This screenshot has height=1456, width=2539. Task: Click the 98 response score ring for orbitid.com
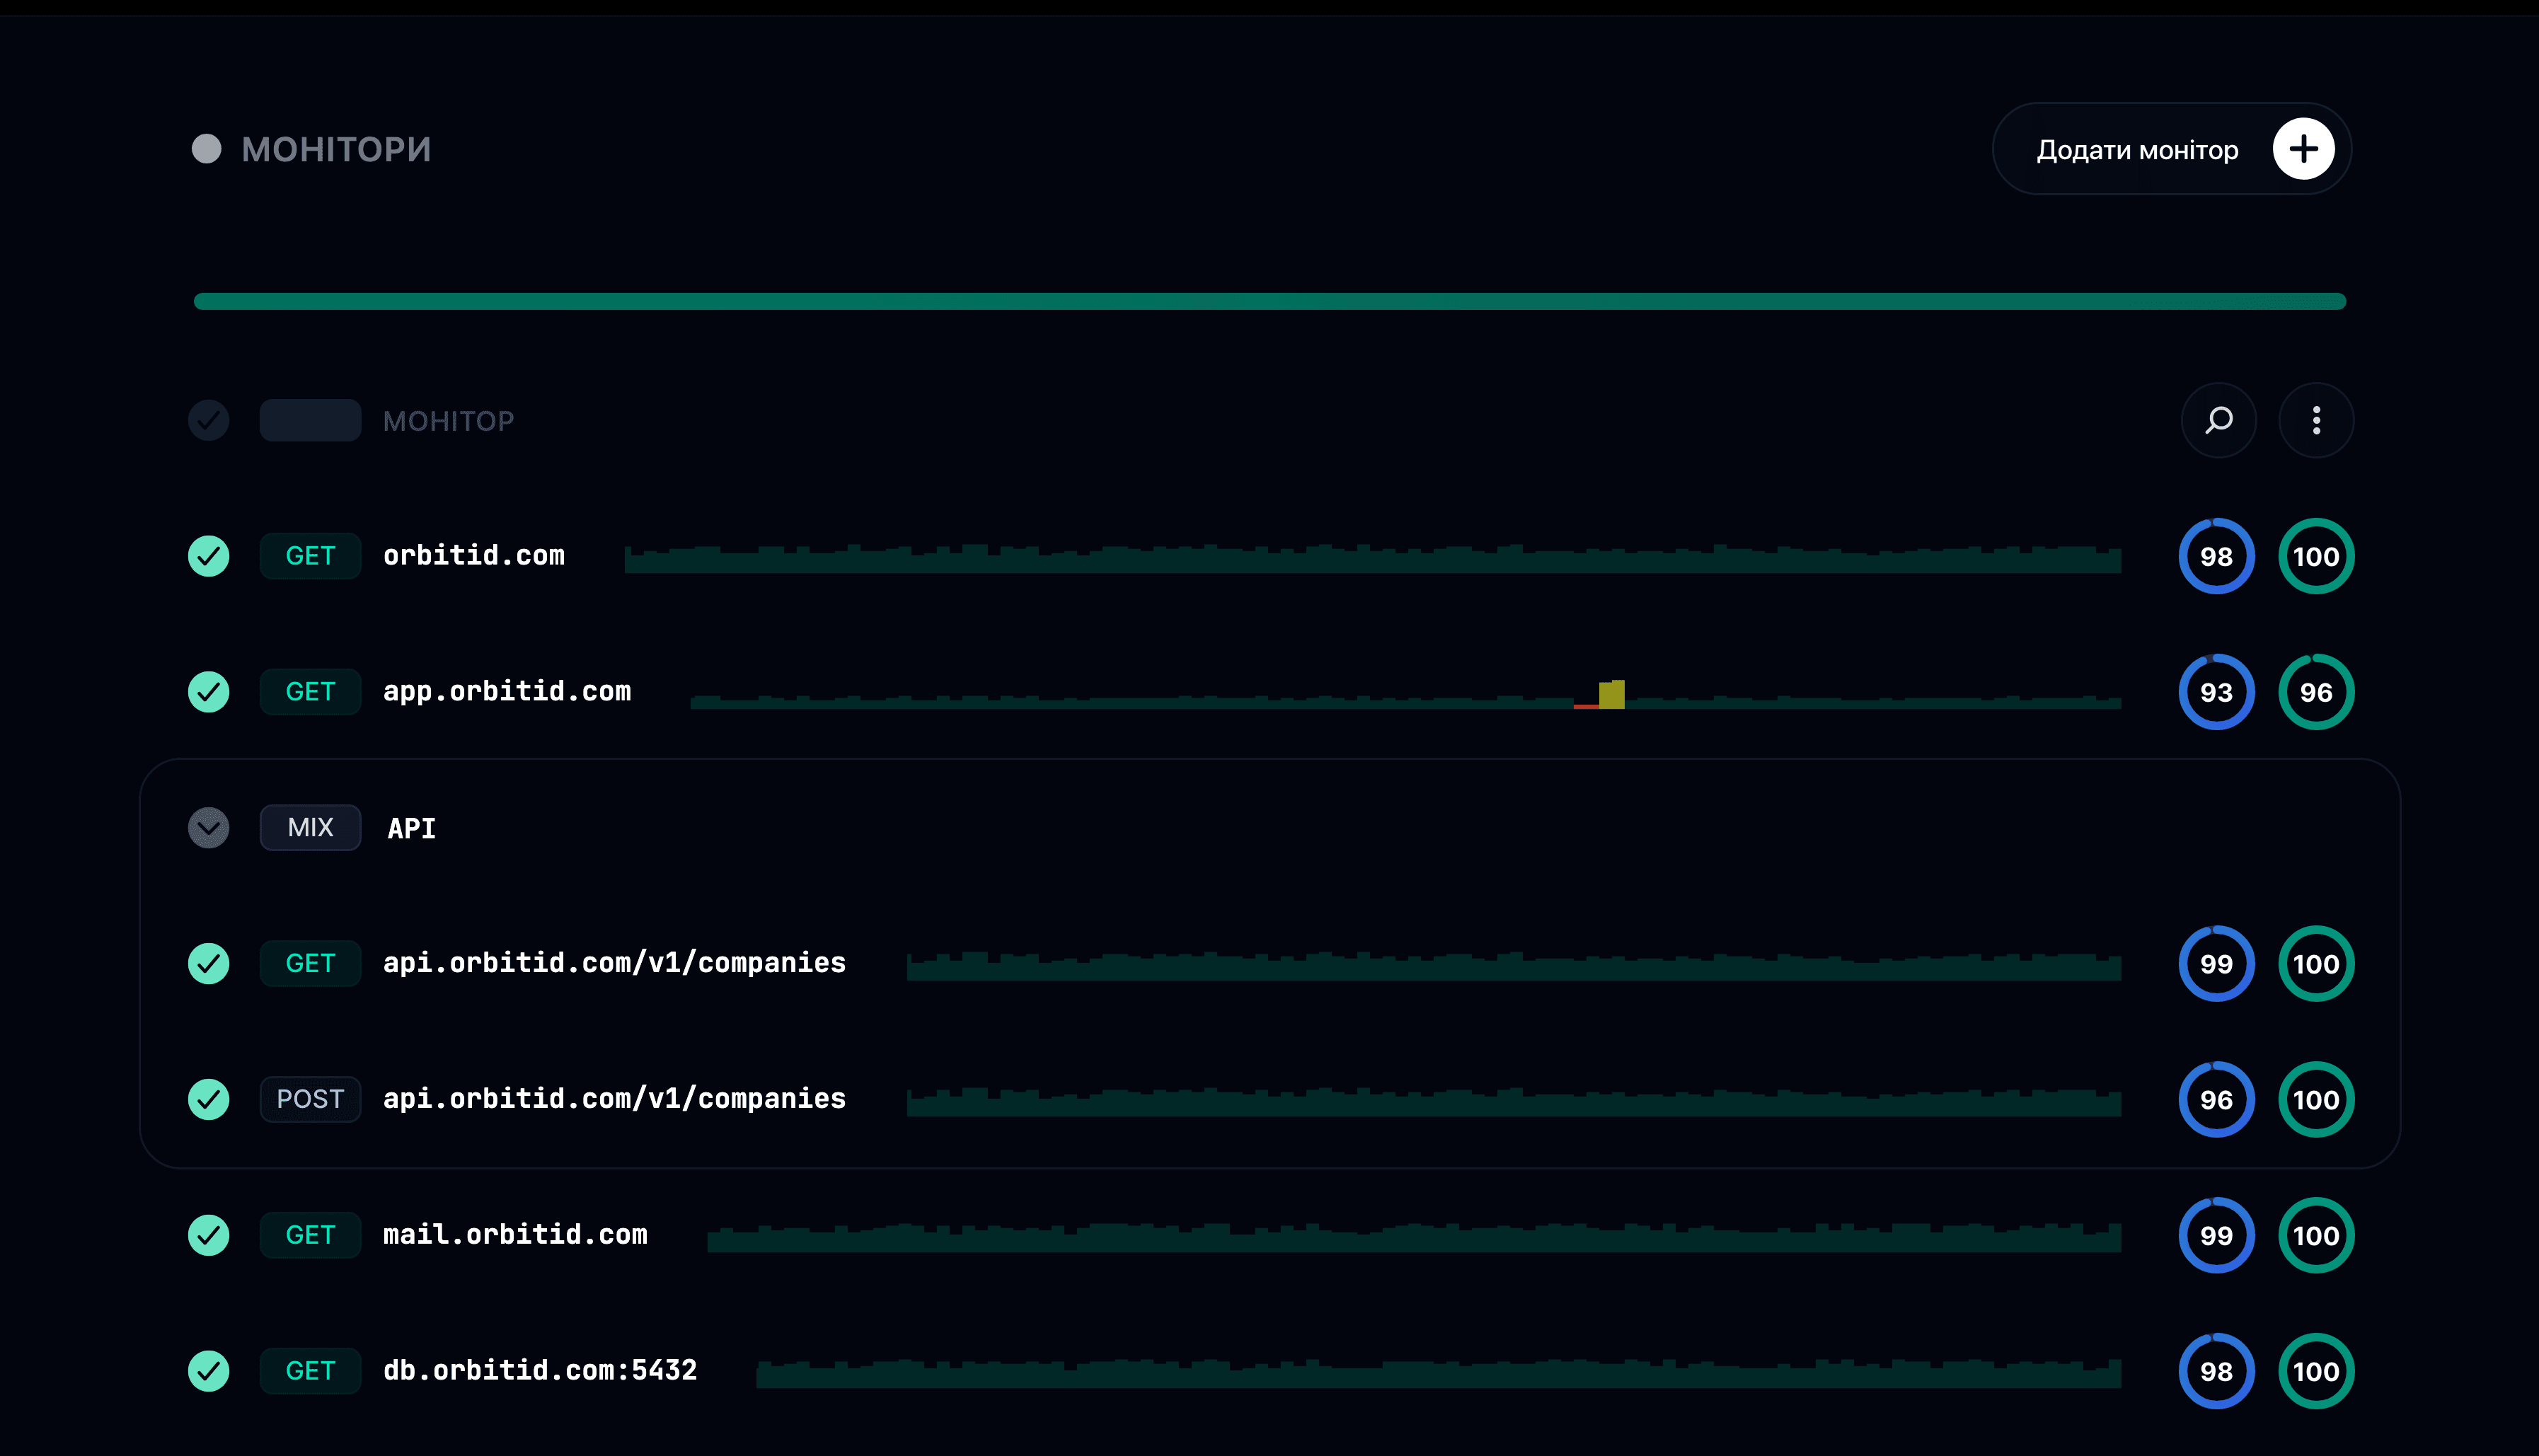(2216, 556)
